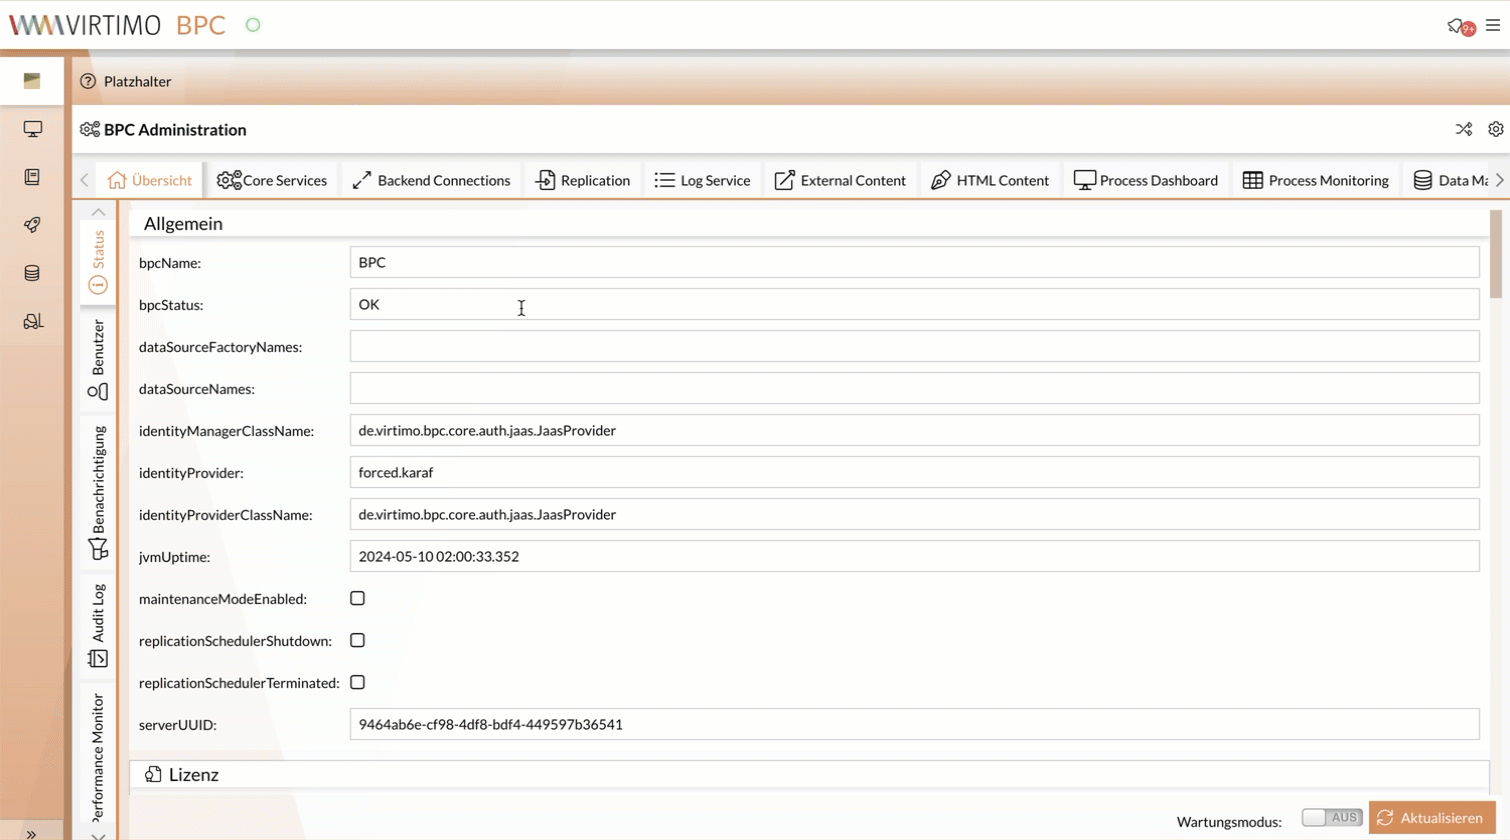The height and width of the screenshot is (840, 1510).
Task: Open the monitor icon in left sidebar
Action: click(32, 129)
